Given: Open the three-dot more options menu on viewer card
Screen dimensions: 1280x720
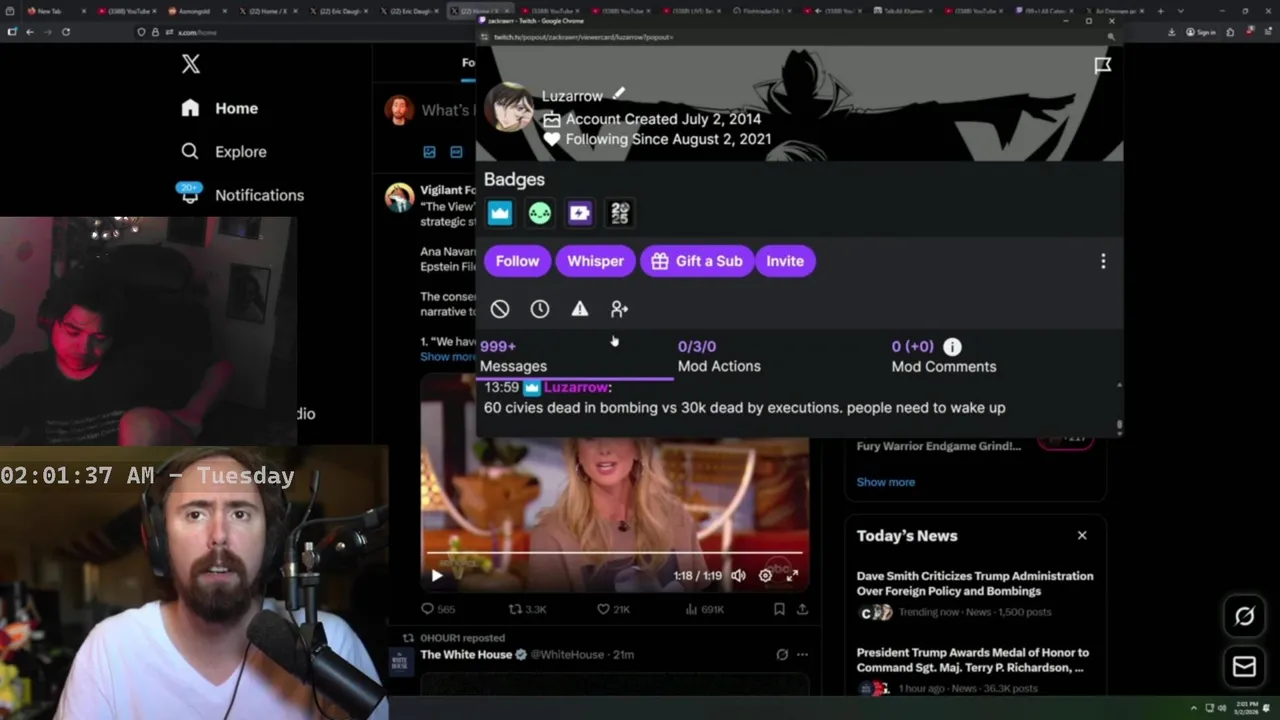Looking at the screenshot, I should point(1103,261).
